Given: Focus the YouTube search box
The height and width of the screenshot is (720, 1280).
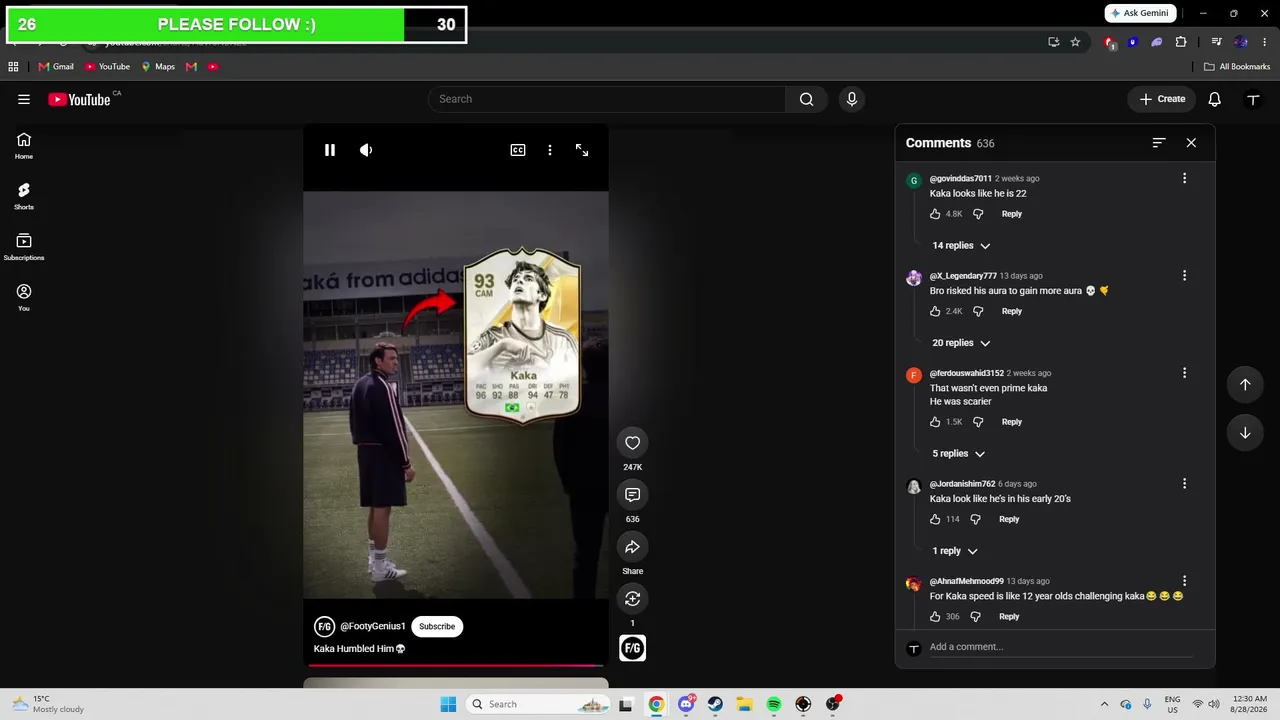Looking at the screenshot, I should point(607,99).
